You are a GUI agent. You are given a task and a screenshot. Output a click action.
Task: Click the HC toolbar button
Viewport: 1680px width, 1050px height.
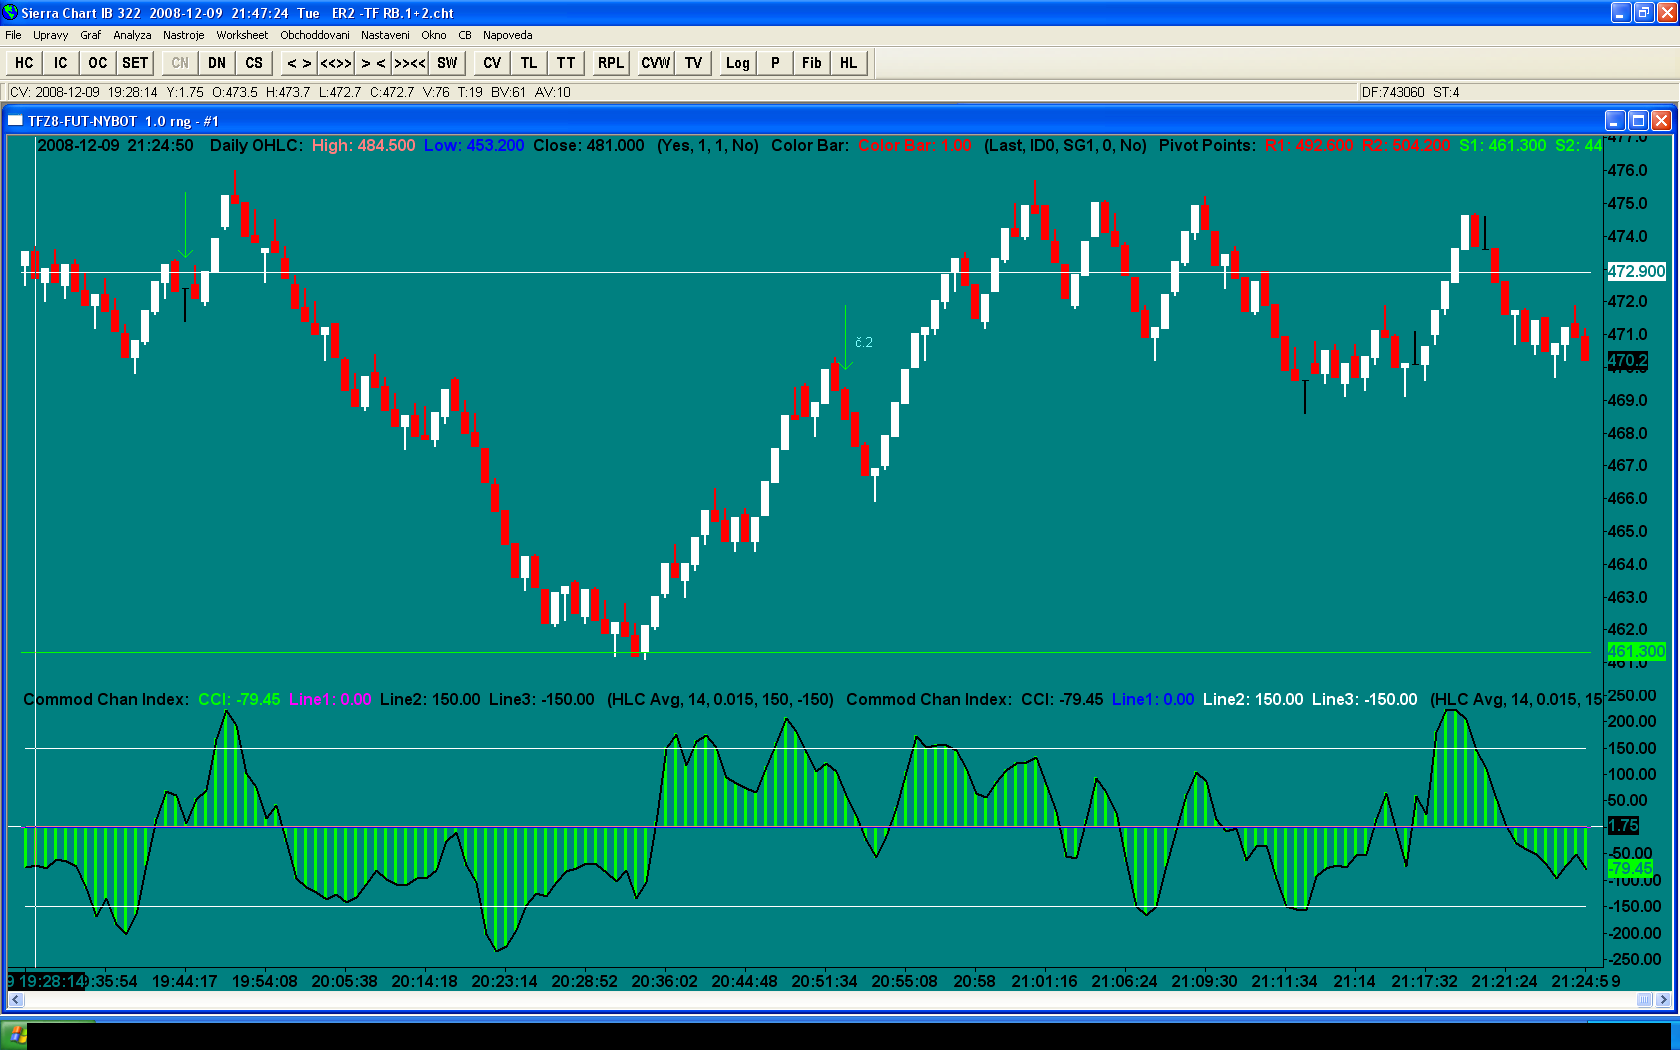[x=24, y=63]
